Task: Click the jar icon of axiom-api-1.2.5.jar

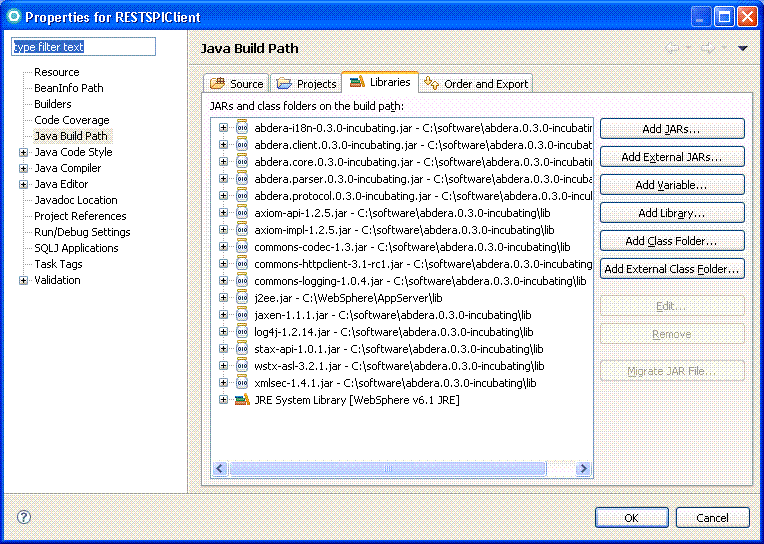Action: (242, 213)
